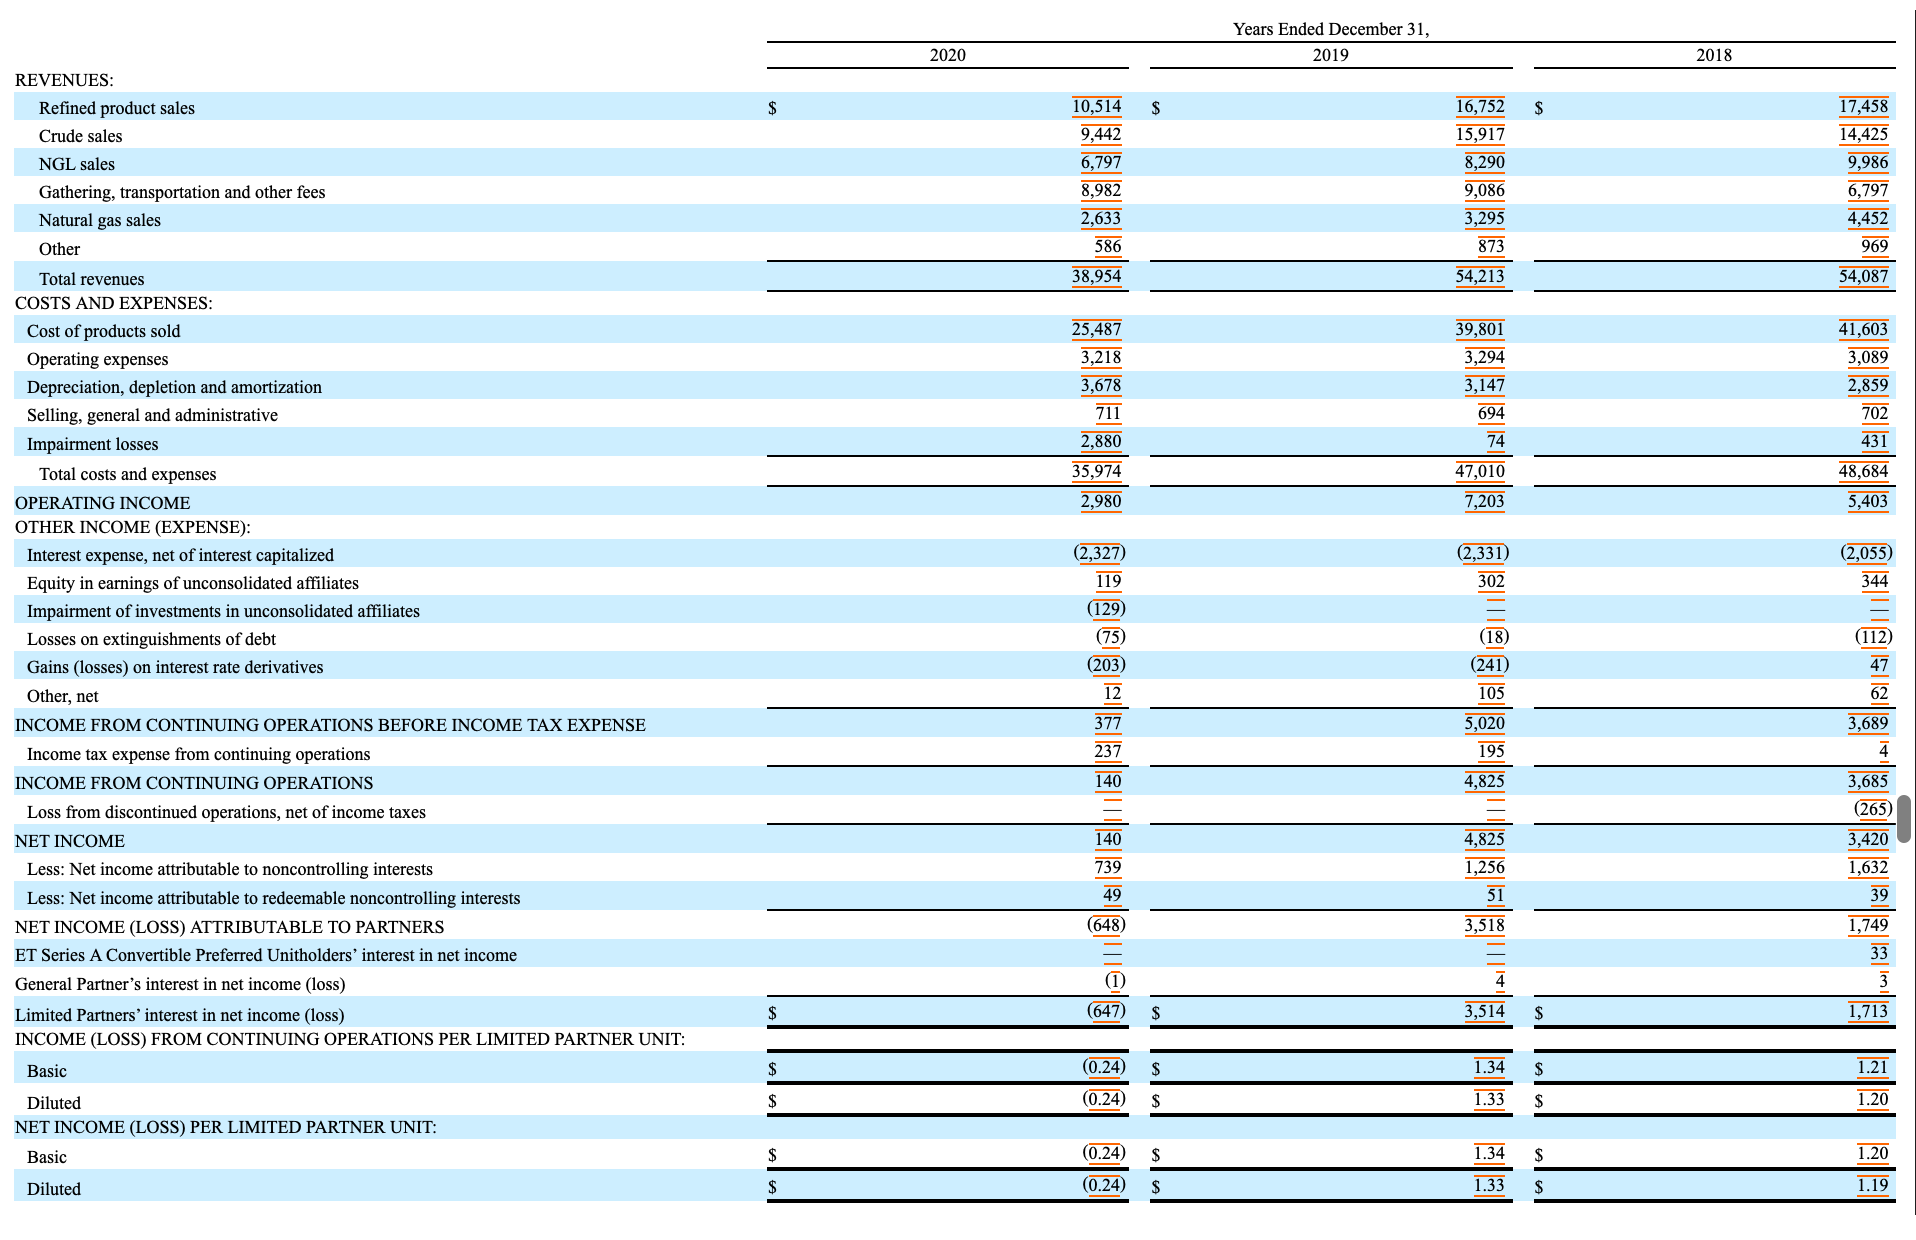Screen dimensions: 1916x1240
Task: Click NGL sales 2018 value 9,986
Action: pyautogui.click(x=1867, y=162)
